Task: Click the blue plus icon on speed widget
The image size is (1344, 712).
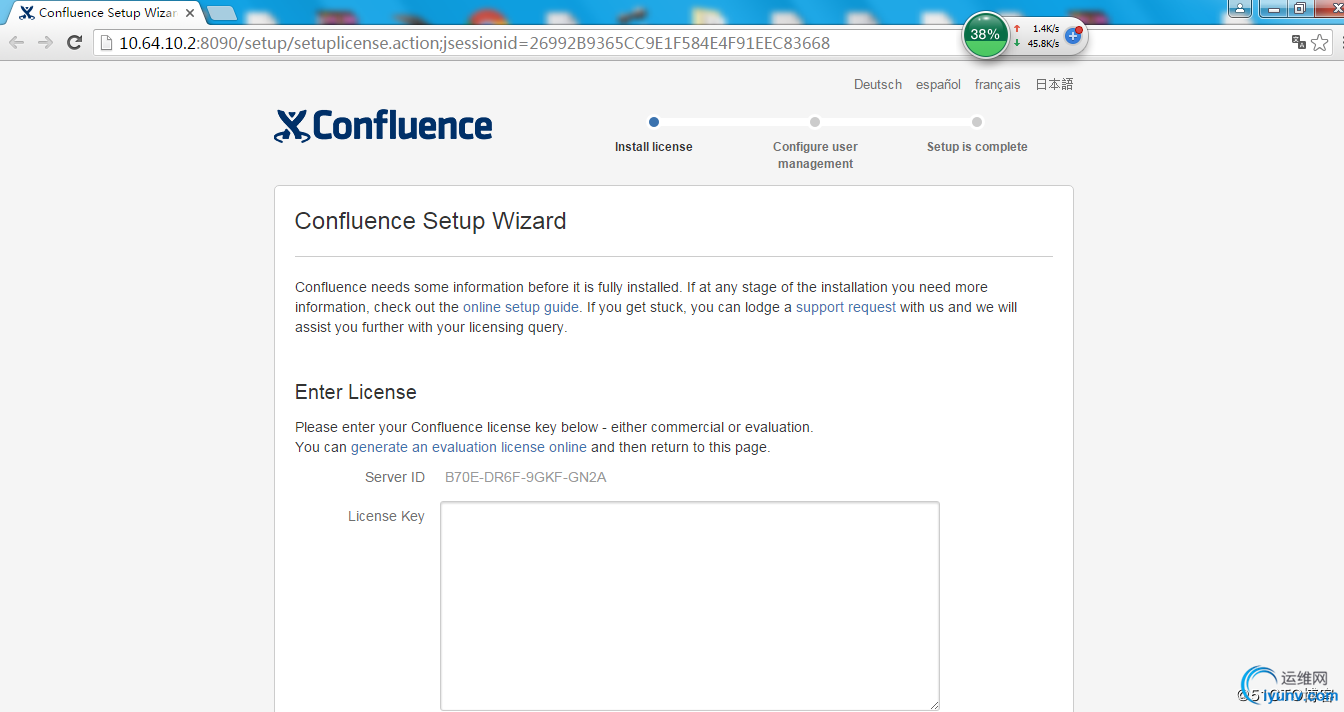Action: click(x=1073, y=36)
